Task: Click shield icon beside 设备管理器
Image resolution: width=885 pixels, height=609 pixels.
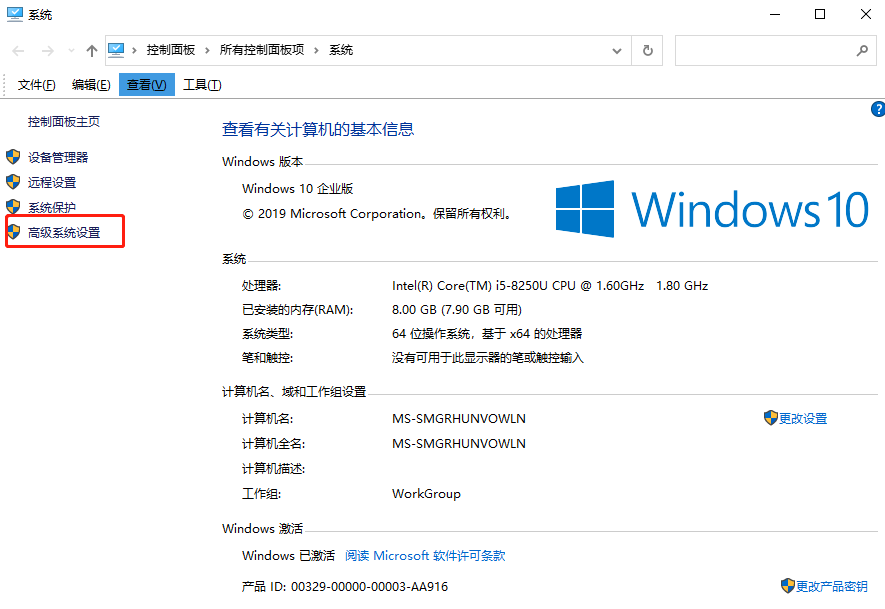Action: [13, 157]
